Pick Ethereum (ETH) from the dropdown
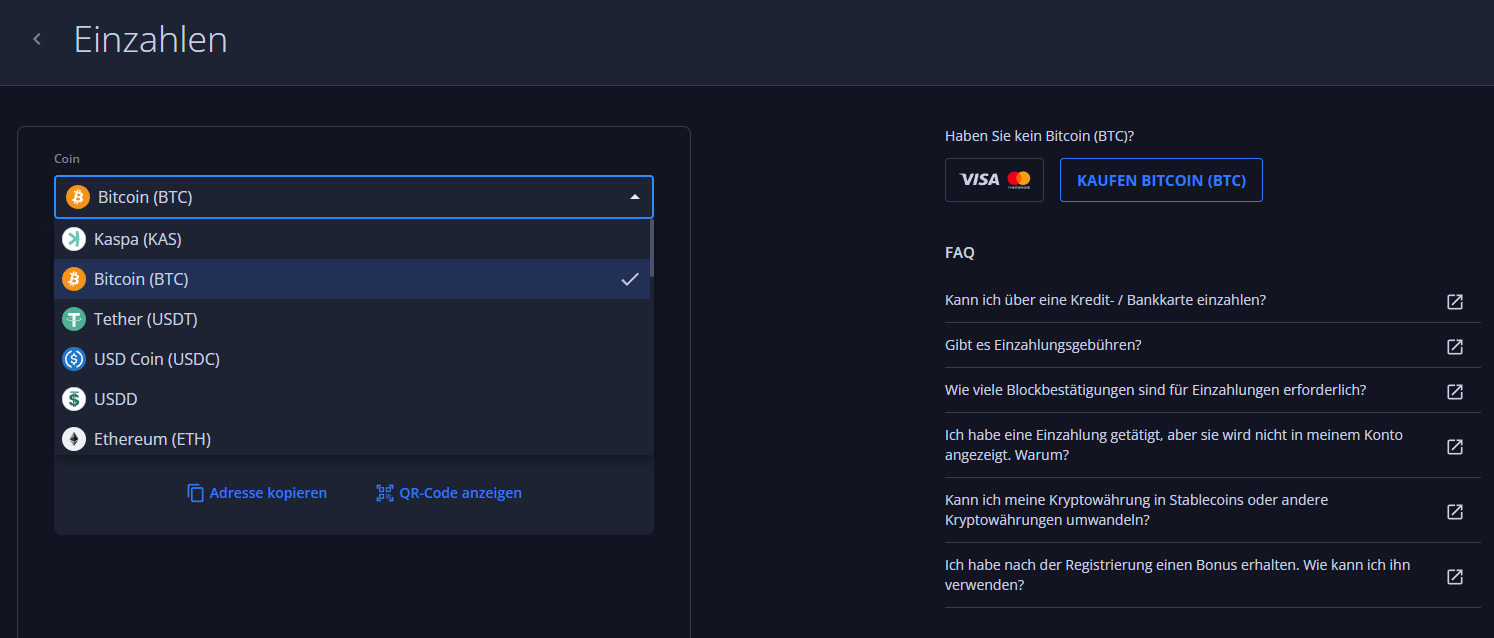The image size is (1494, 638). 352,439
